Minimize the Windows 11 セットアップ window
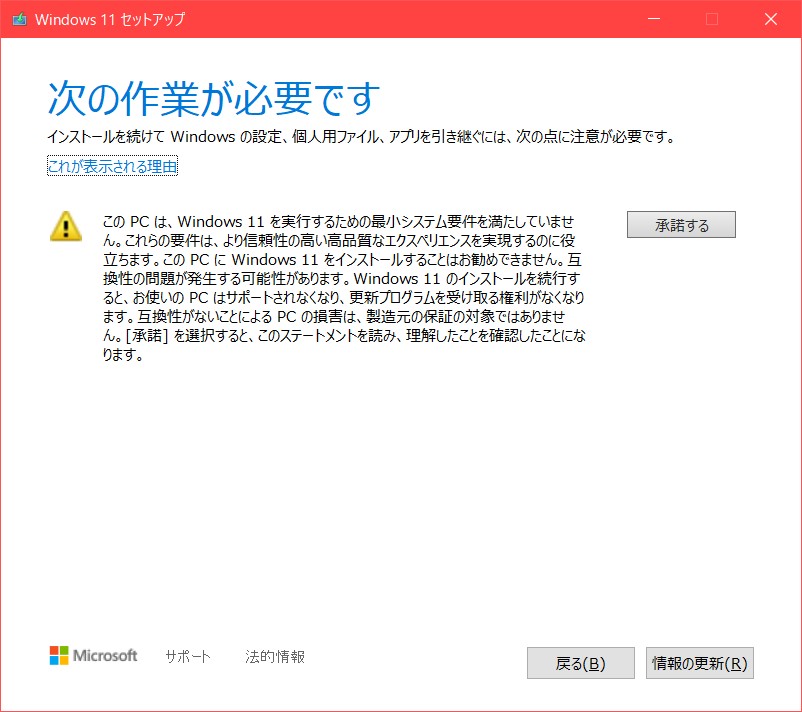This screenshot has height=712, width=802. click(x=654, y=19)
